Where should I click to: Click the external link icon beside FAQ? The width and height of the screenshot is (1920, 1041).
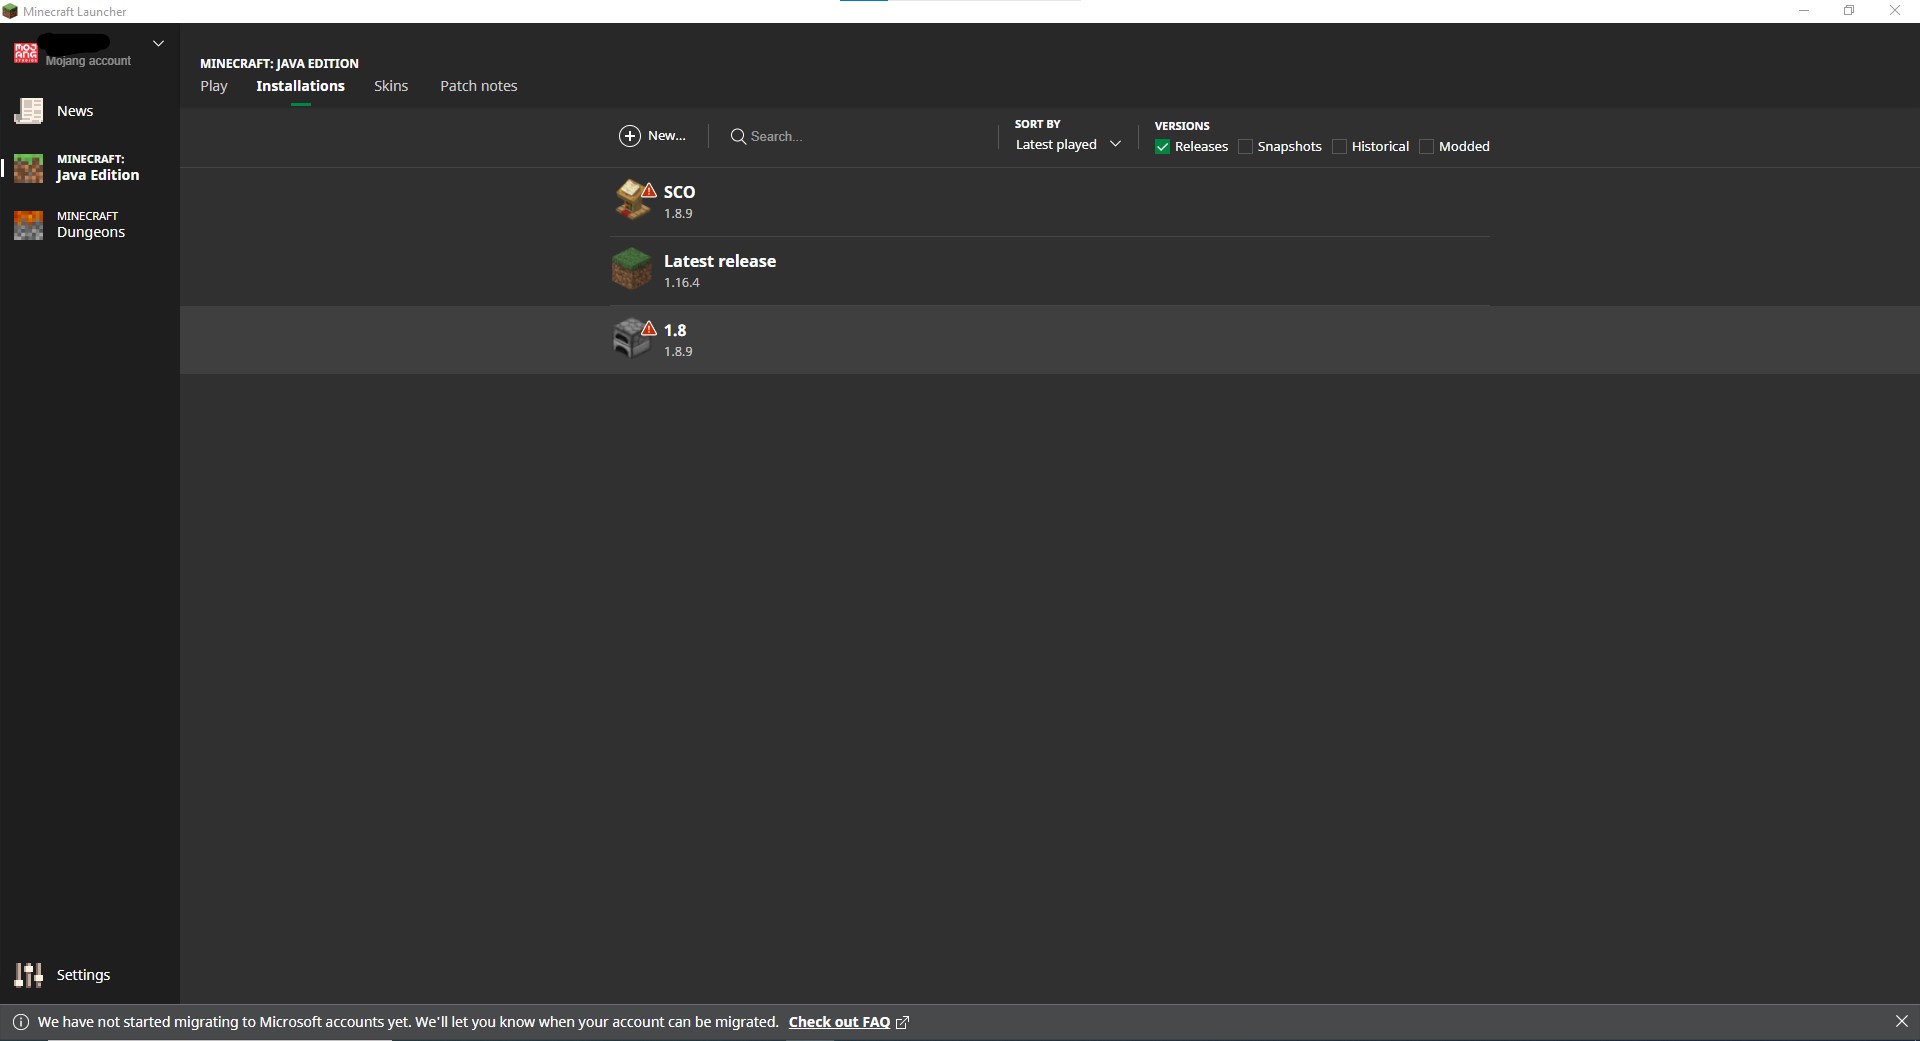(x=902, y=1022)
